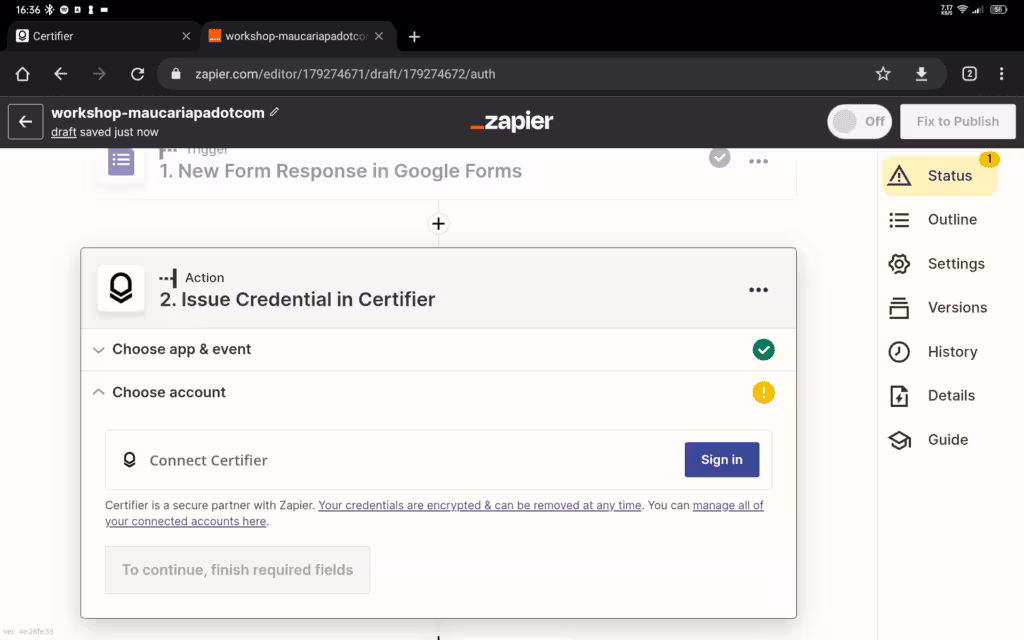1024x640 pixels.
Task: Toggle the Zap Off switch on
Action: 859,121
